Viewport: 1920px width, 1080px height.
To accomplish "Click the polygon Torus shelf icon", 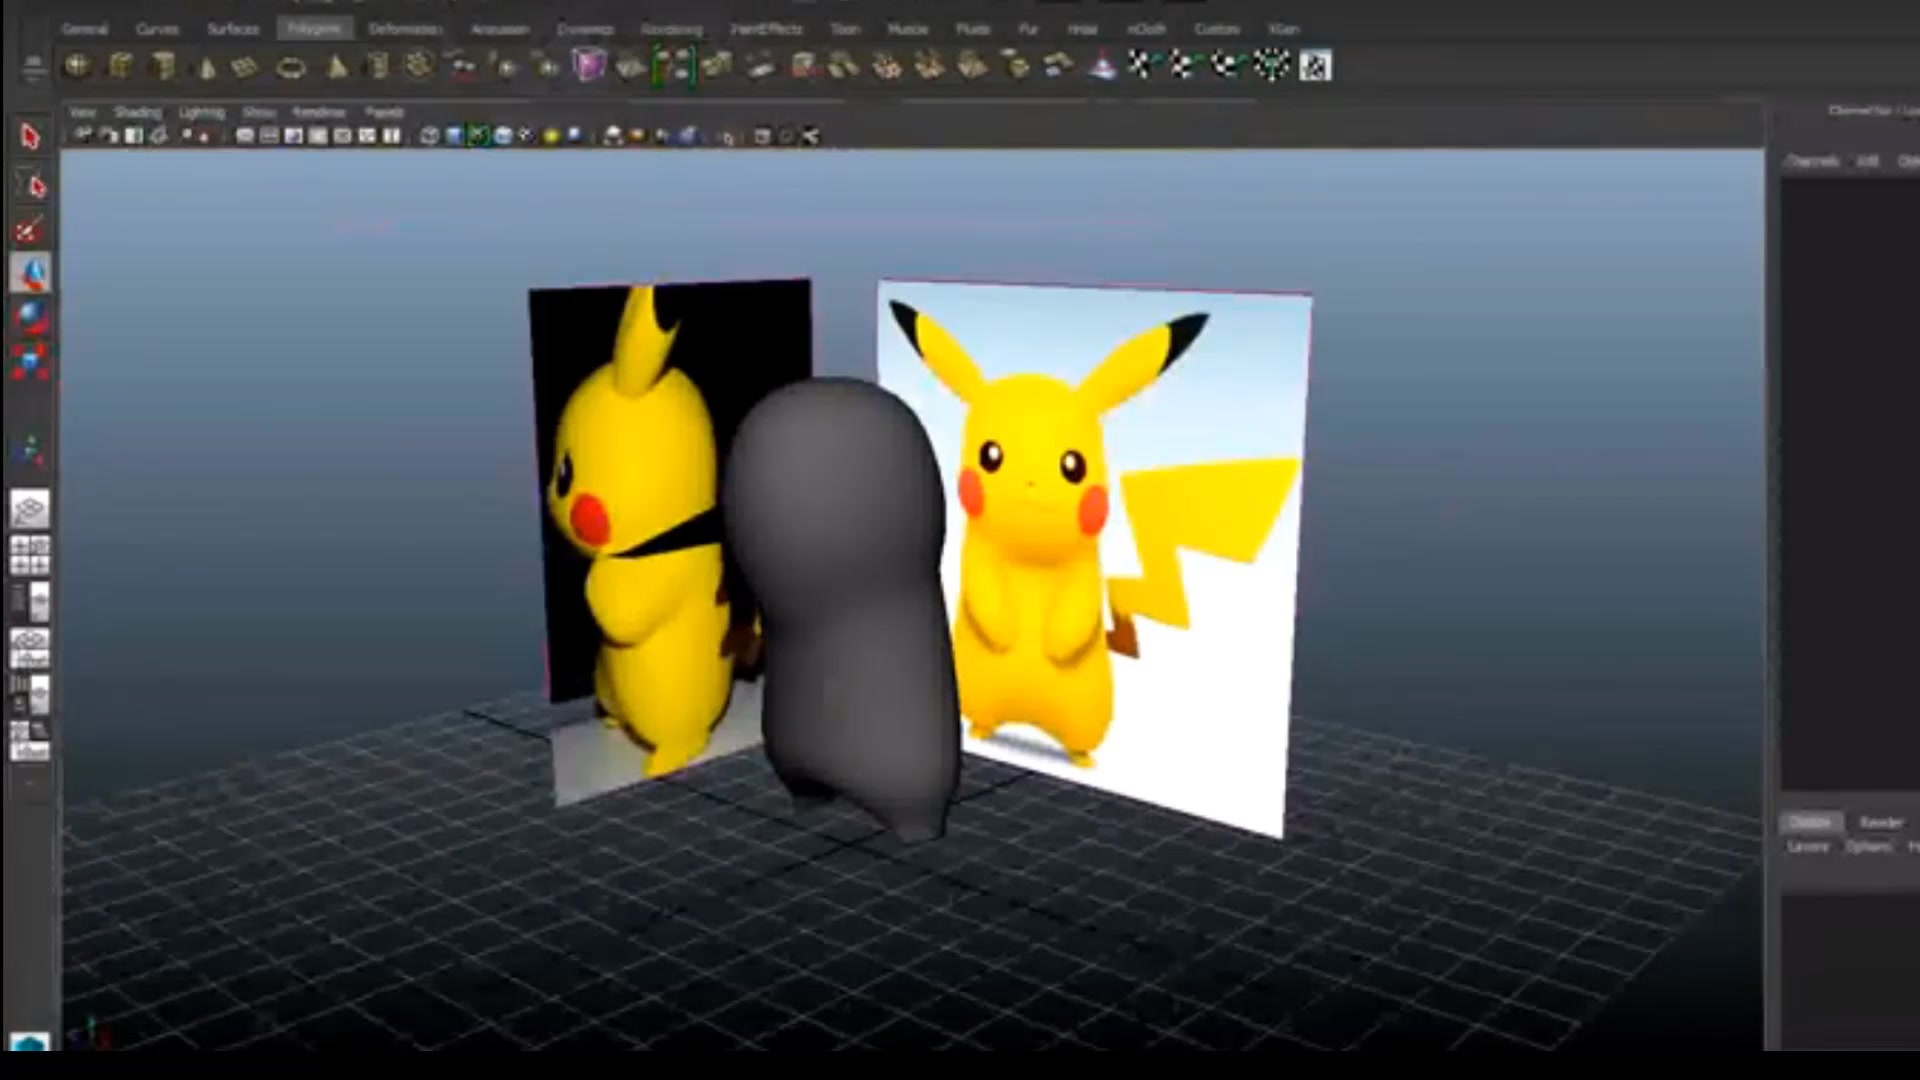I will 291,68.
